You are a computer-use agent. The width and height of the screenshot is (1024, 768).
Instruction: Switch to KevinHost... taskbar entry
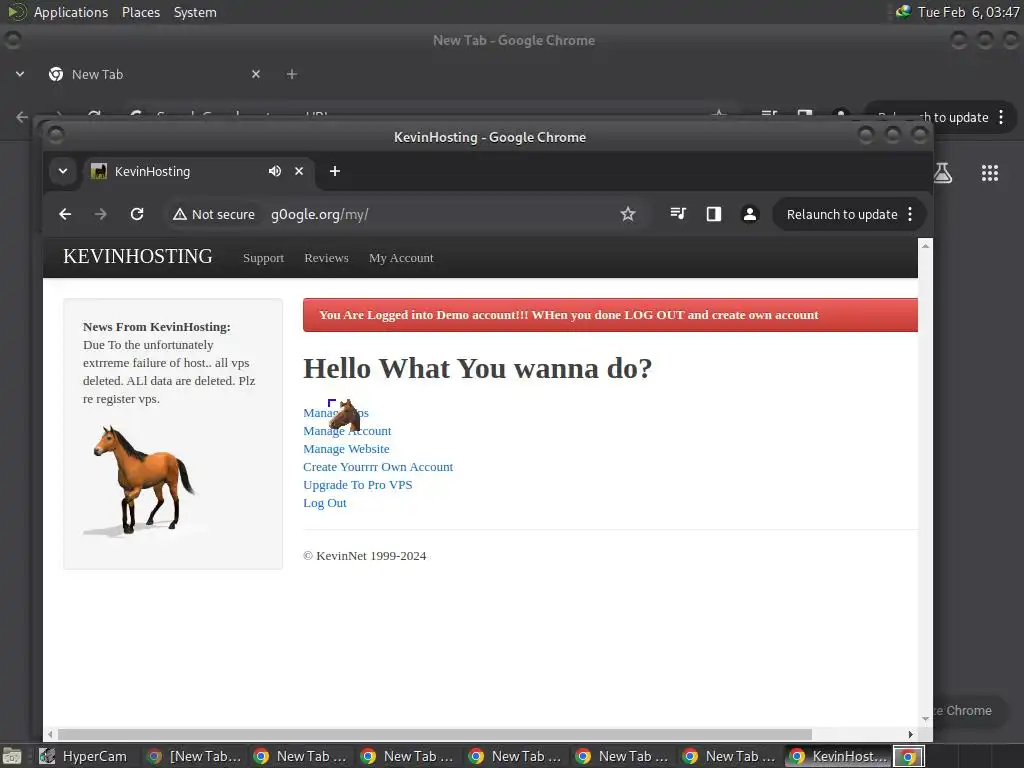838,756
